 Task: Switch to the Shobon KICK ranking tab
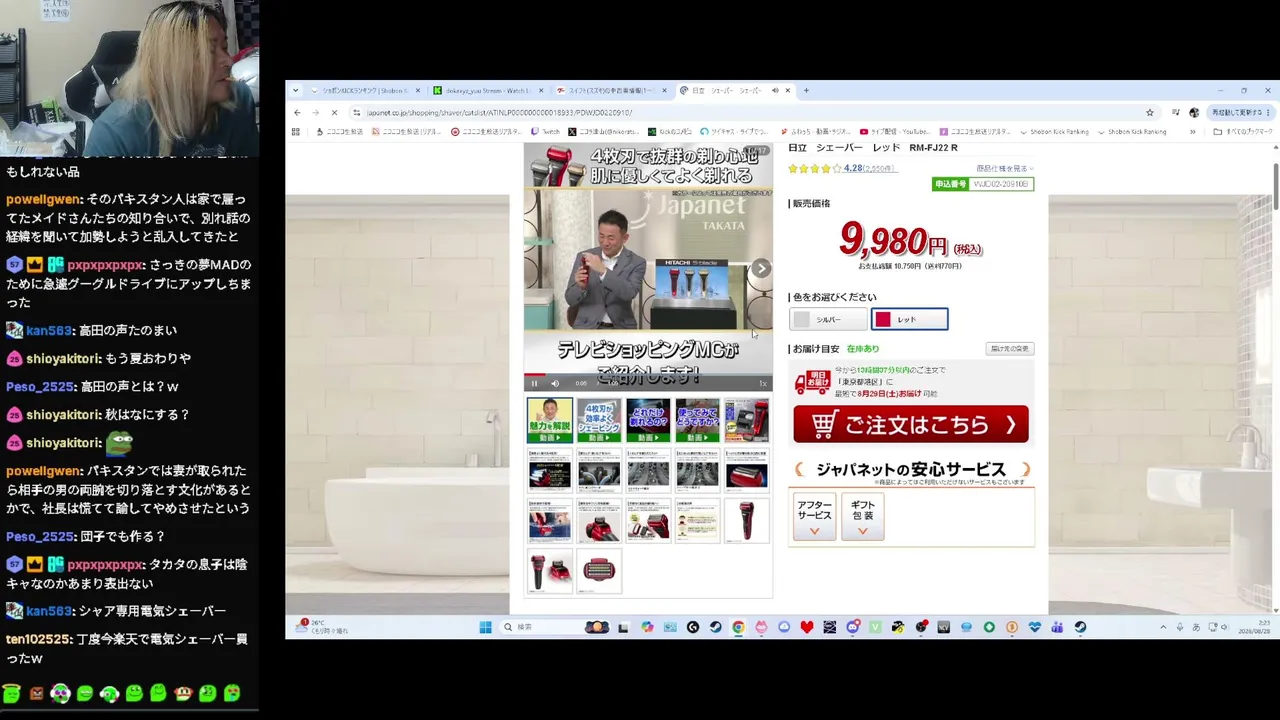364,90
